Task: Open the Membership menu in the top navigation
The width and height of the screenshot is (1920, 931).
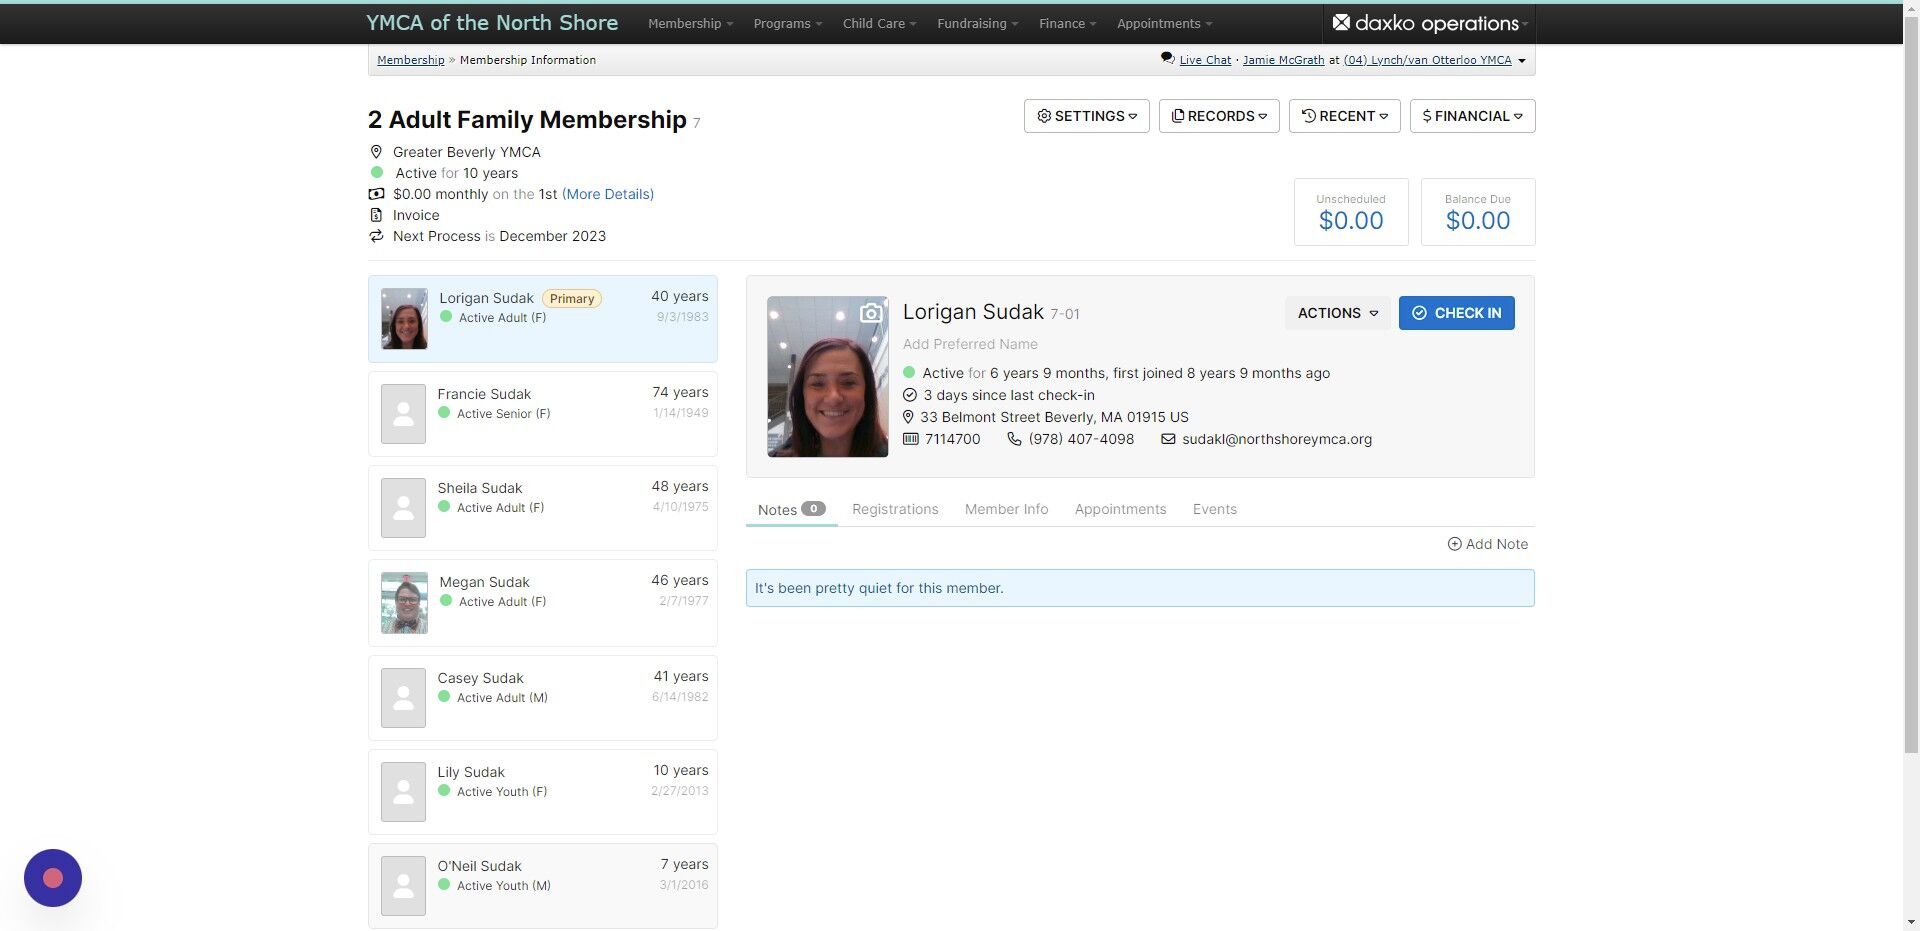Action: coord(690,23)
